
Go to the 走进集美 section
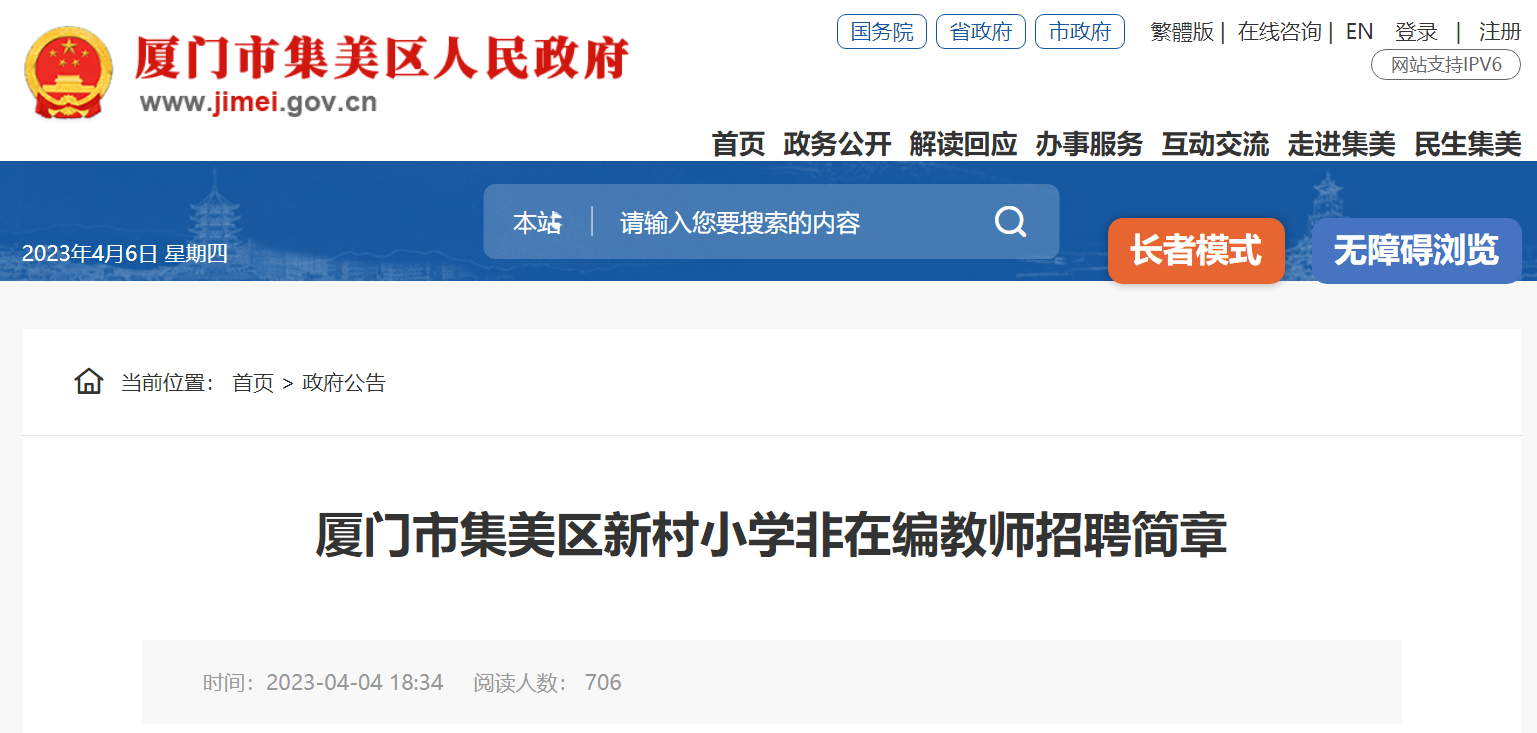[1341, 144]
